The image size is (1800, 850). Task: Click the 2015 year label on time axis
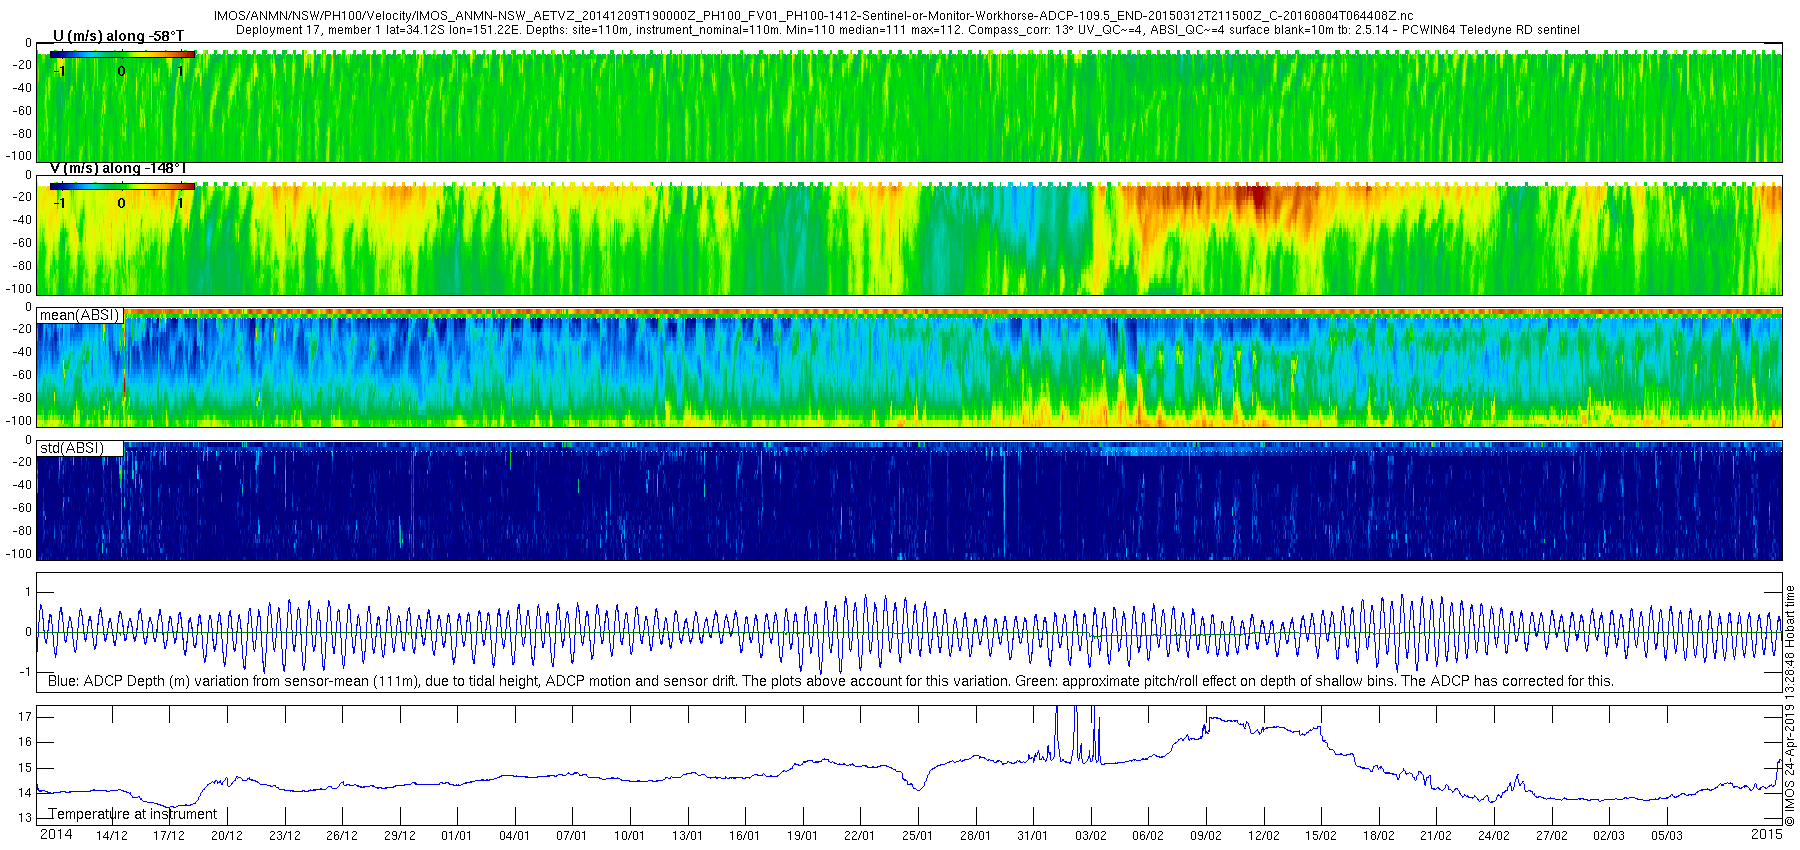pos(1766,834)
